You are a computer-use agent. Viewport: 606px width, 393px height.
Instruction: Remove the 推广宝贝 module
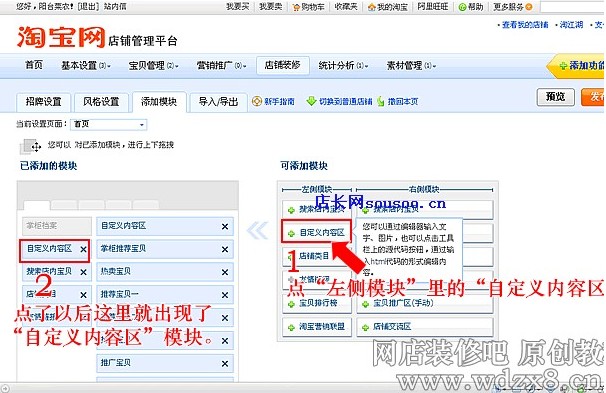pyautogui.click(x=225, y=364)
